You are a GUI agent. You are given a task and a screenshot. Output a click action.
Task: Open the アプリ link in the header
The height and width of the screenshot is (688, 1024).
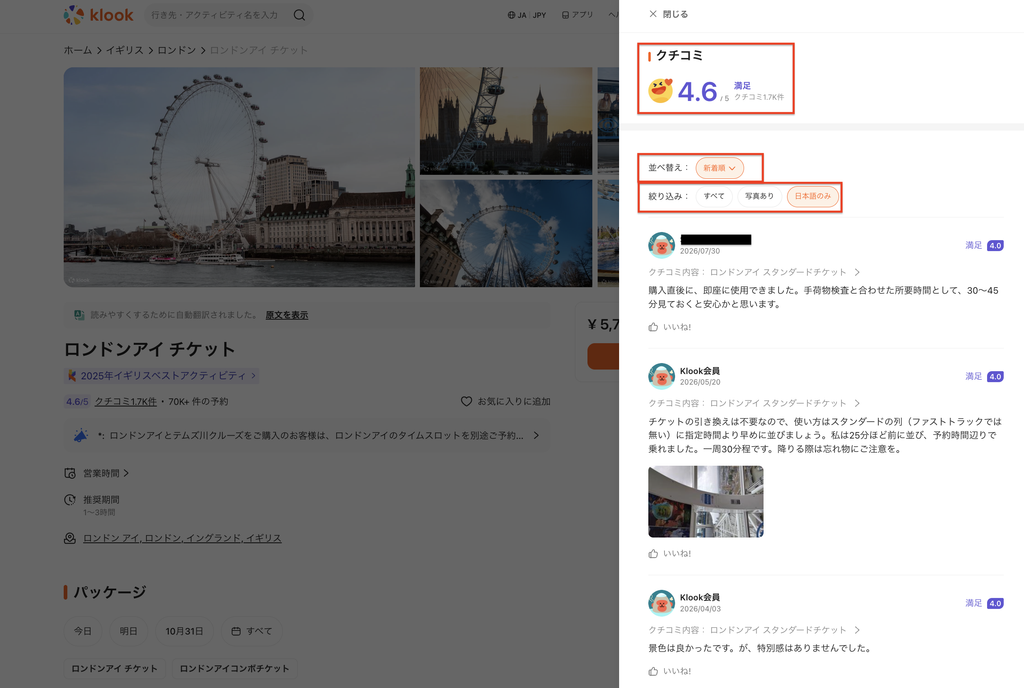577,15
